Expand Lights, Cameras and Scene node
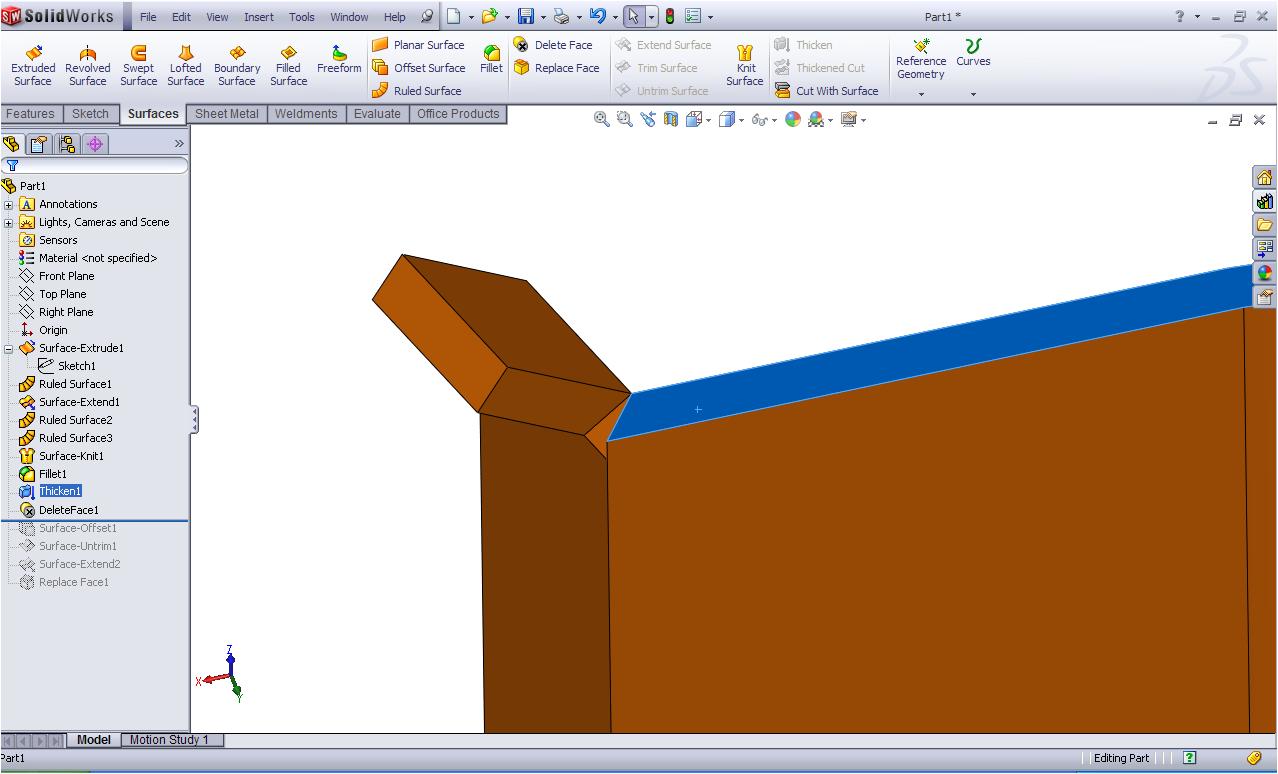1278x774 pixels. pyautogui.click(x=9, y=222)
